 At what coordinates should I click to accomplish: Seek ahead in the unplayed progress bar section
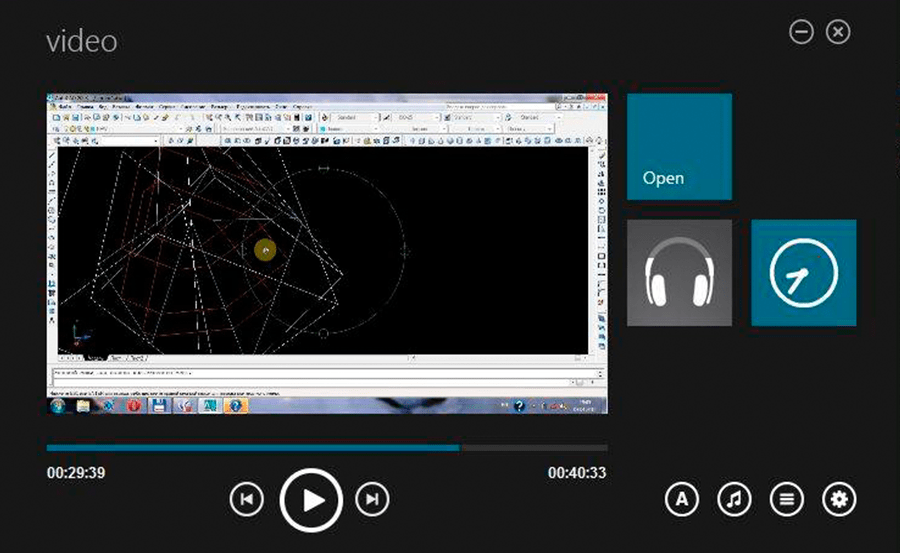[x=535, y=447]
